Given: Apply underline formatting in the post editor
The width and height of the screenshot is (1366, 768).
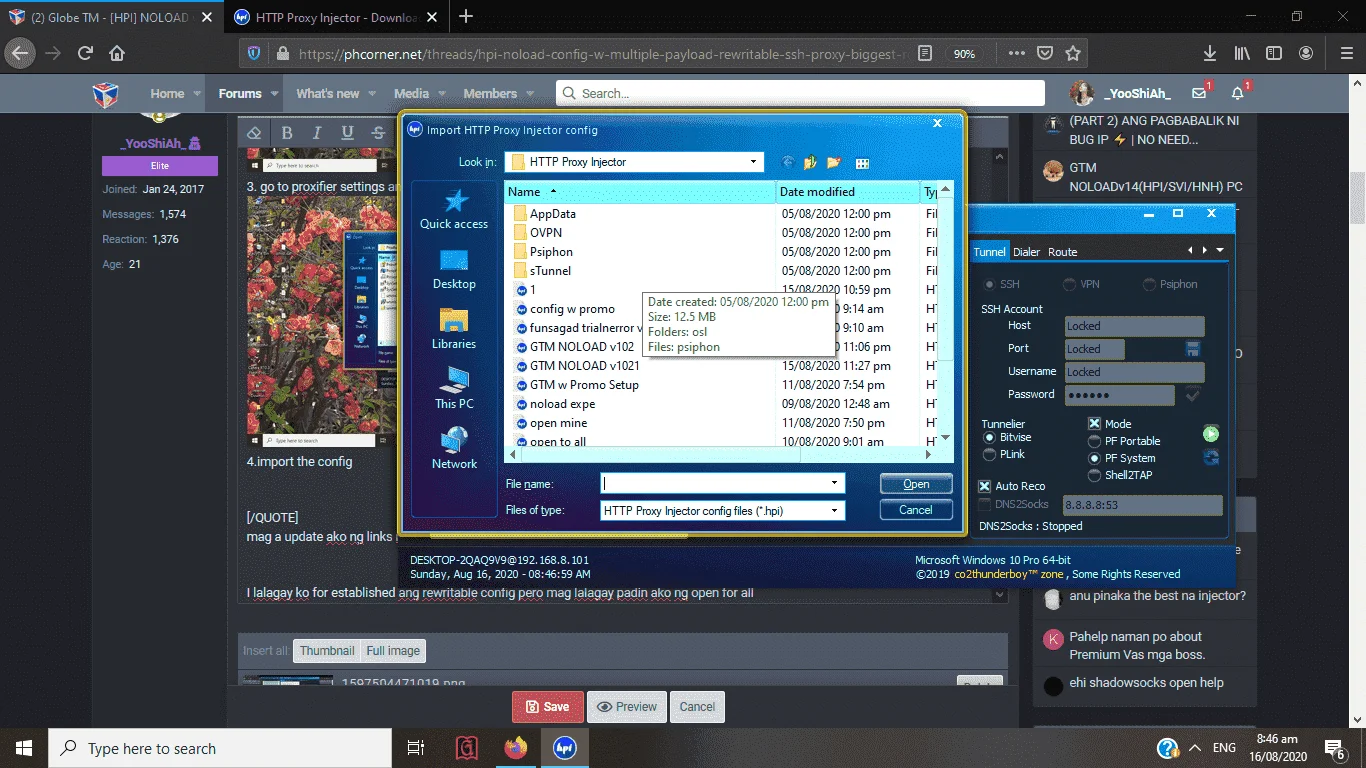Looking at the screenshot, I should (x=347, y=133).
